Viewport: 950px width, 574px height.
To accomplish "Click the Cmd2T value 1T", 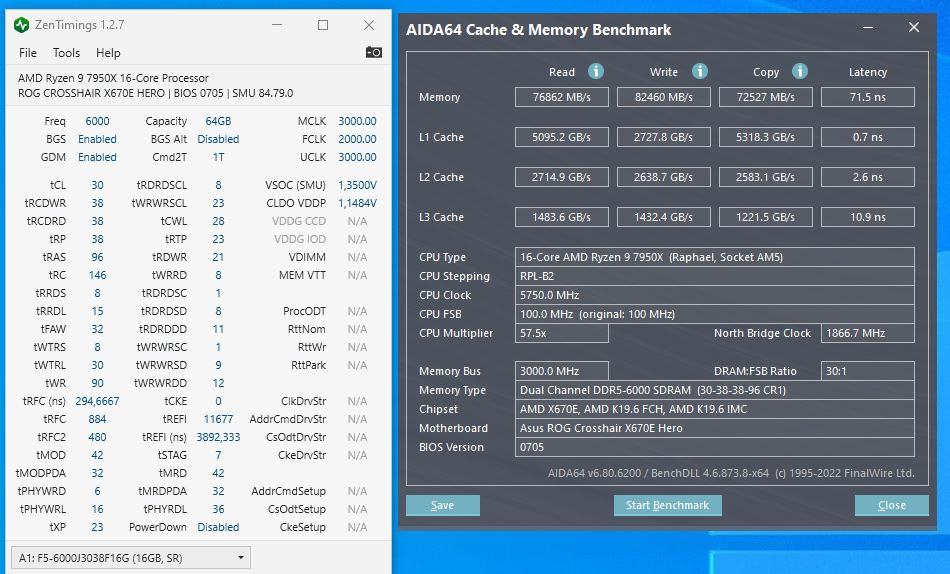I will tap(218, 157).
